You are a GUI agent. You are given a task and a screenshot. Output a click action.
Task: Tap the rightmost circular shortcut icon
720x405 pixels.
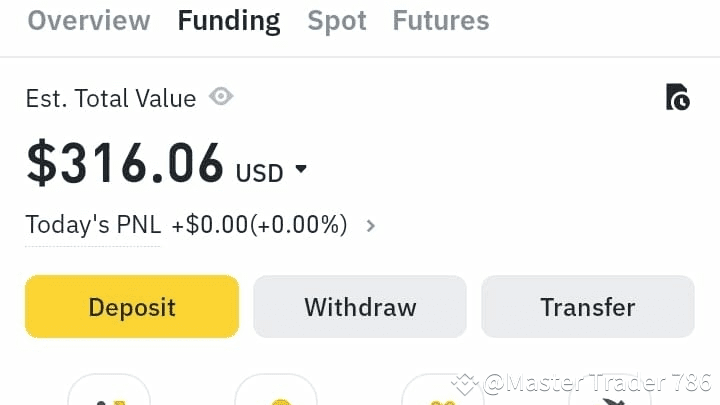coord(610,393)
